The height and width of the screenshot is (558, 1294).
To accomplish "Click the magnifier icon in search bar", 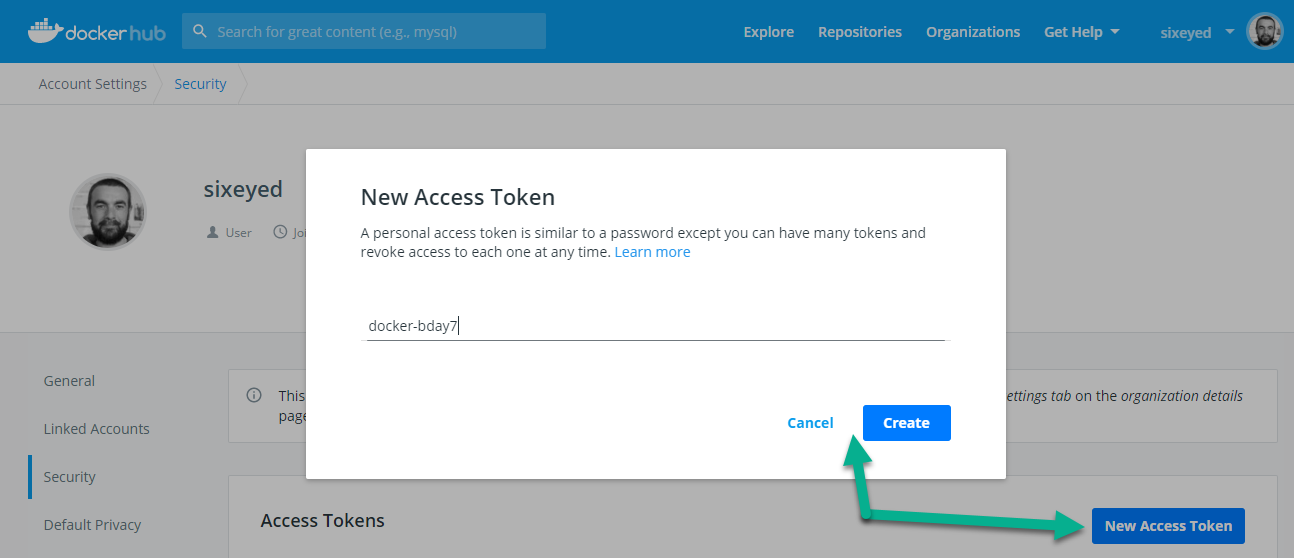I will [x=200, y=32].
